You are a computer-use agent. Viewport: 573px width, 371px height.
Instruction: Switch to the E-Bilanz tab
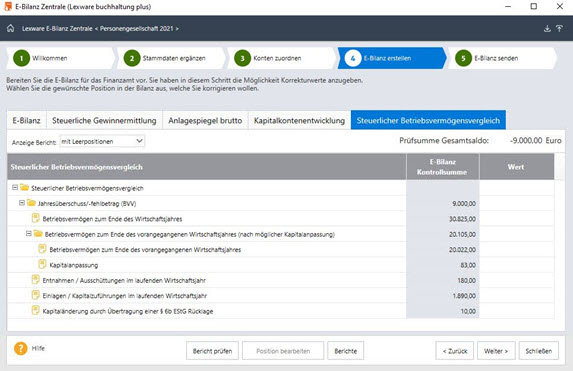tap(26, 121)
